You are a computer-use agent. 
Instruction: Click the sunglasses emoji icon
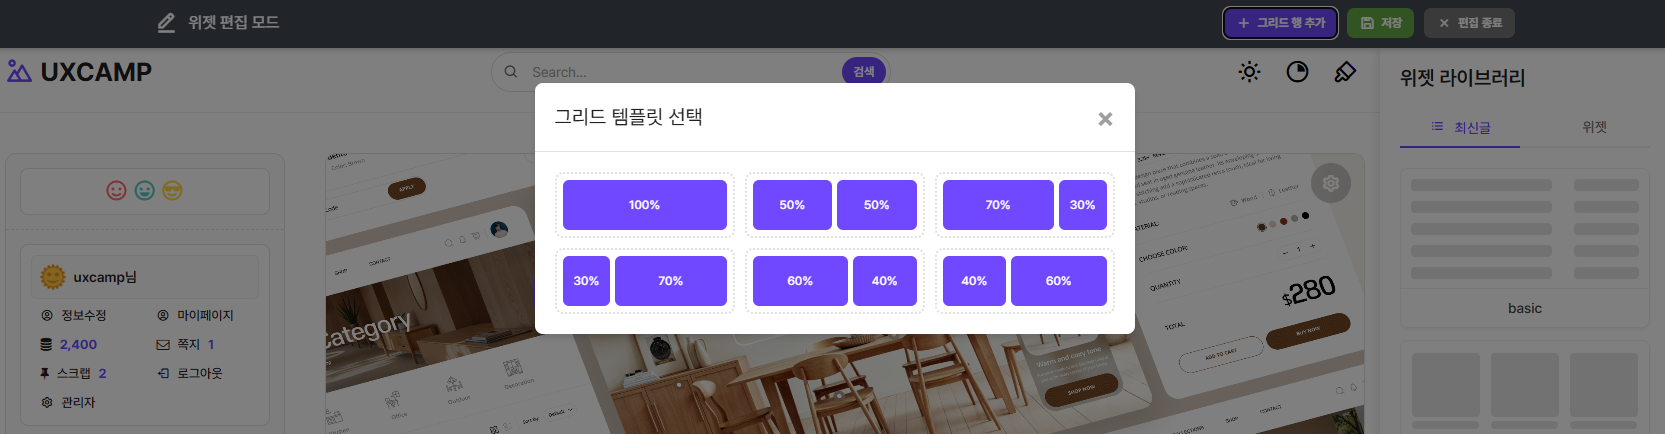coord(173,190)
